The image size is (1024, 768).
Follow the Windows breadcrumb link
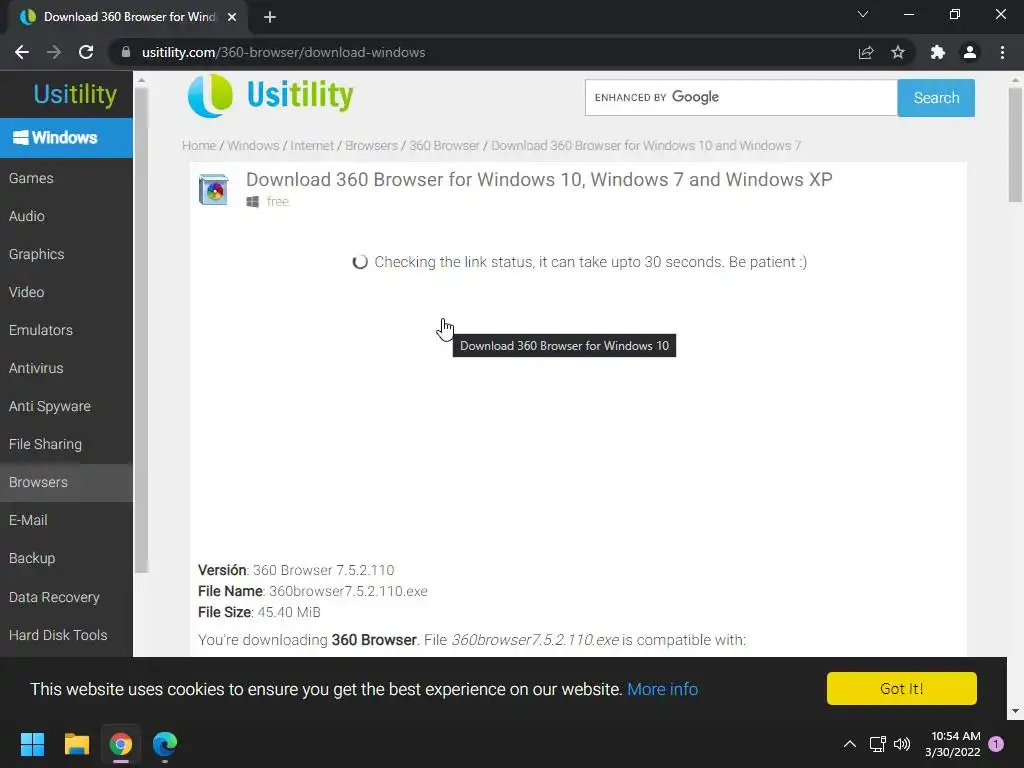pos(253,146)
